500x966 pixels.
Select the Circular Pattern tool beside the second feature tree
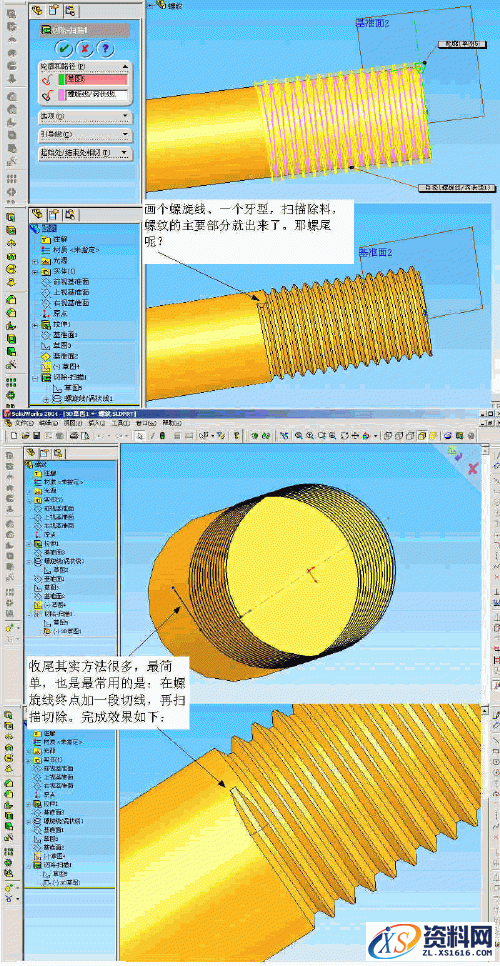11,395
